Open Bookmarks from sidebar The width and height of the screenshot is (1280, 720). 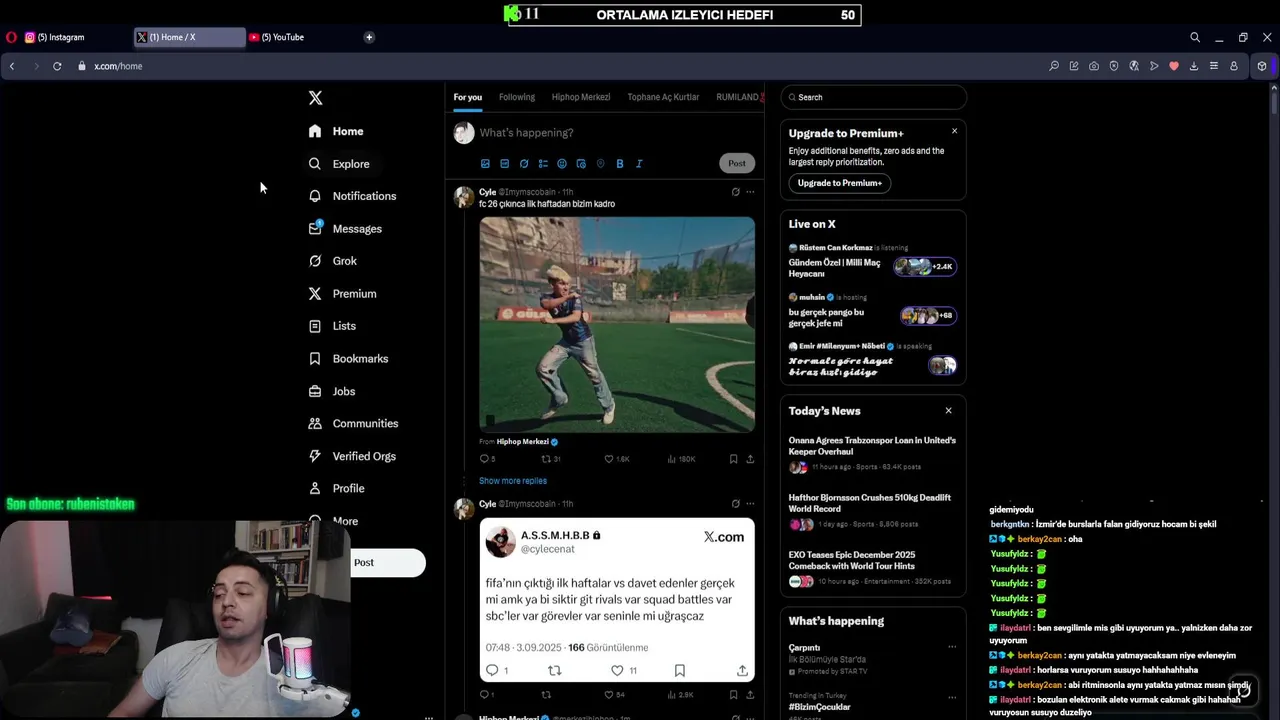(x=348, y=359)
